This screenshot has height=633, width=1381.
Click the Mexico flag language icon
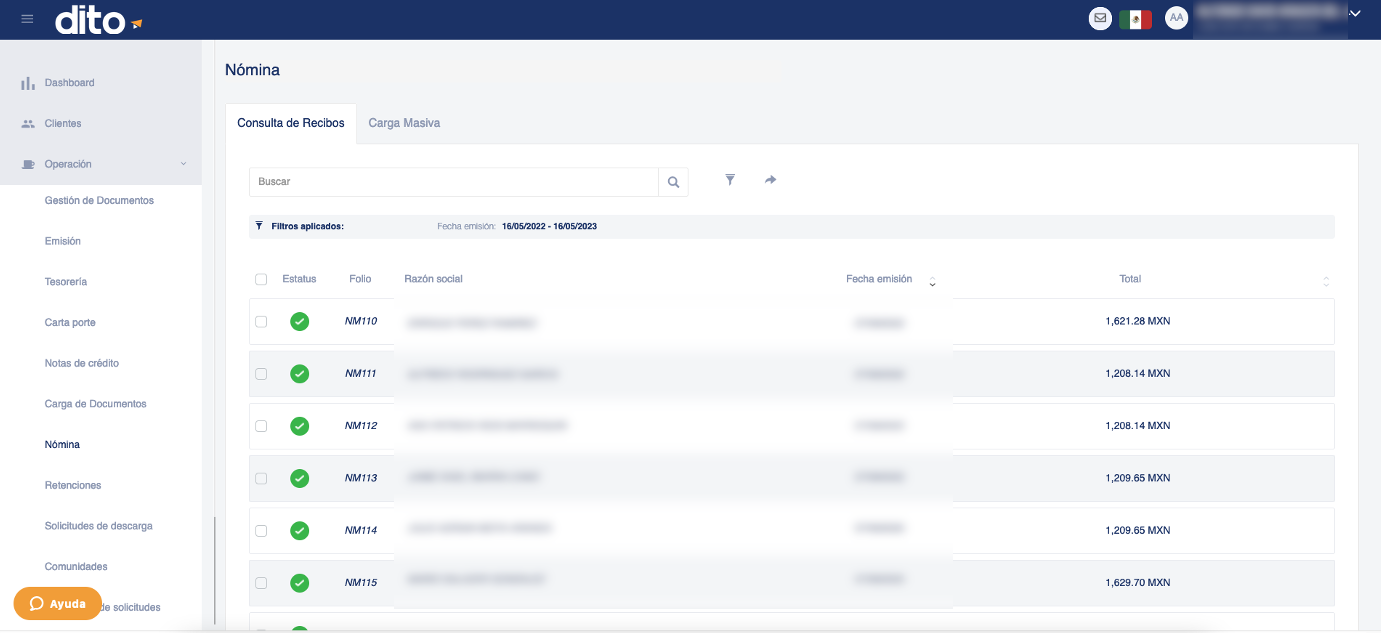1135,19
